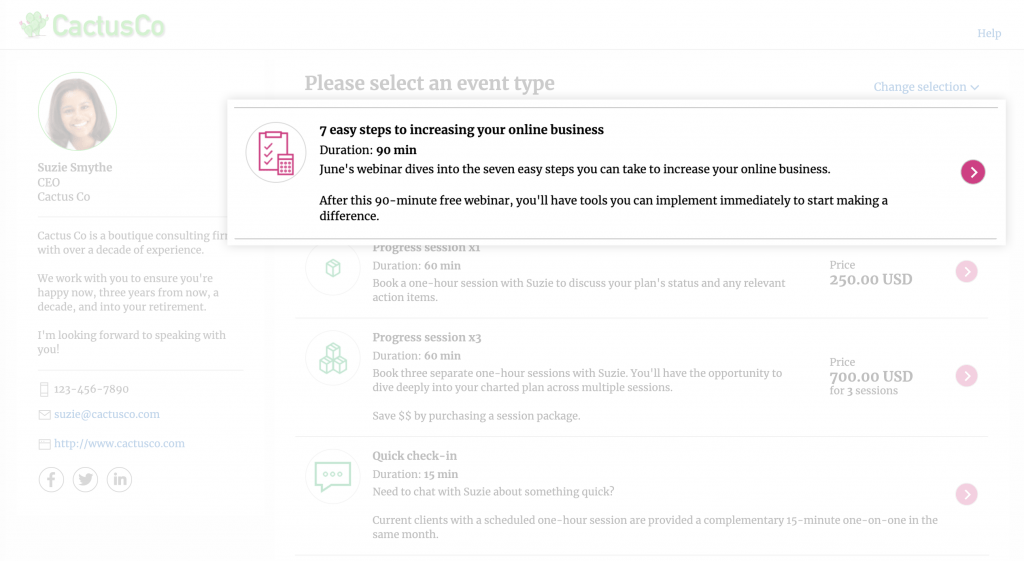Open the LinkedIn social icon
The height and width of the screenshot is (561, 1024).
pyautogui.click(x=120, y=480)
